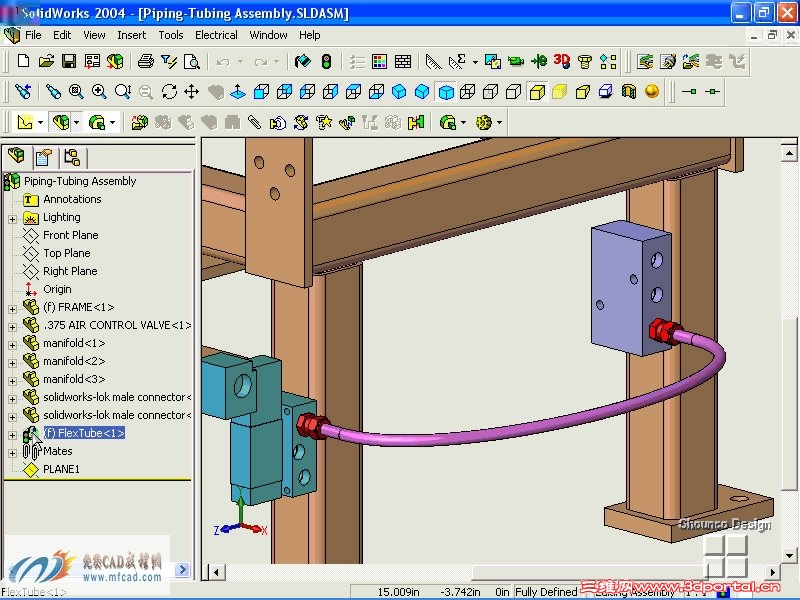Expand the Mates folder
This screenshot has height=600, width=800.
click(12, 453)
